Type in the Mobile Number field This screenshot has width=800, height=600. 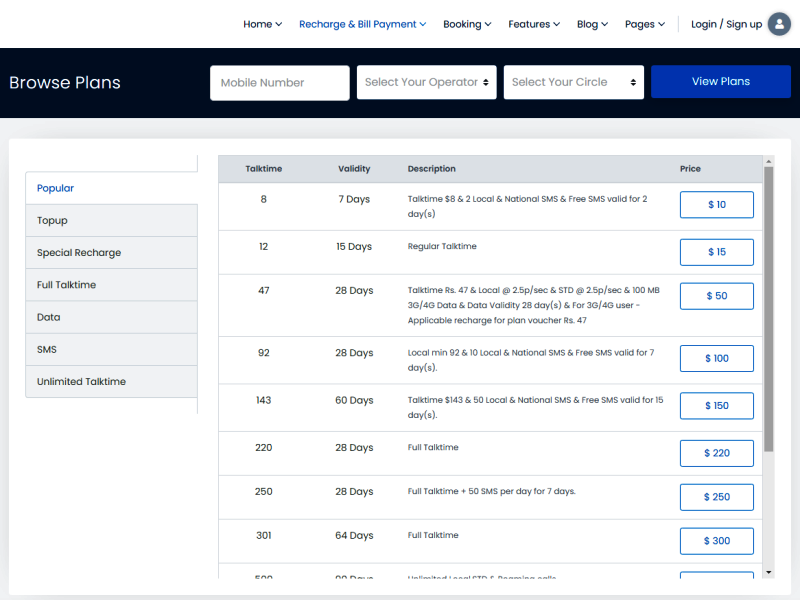[x=279, y=83]
